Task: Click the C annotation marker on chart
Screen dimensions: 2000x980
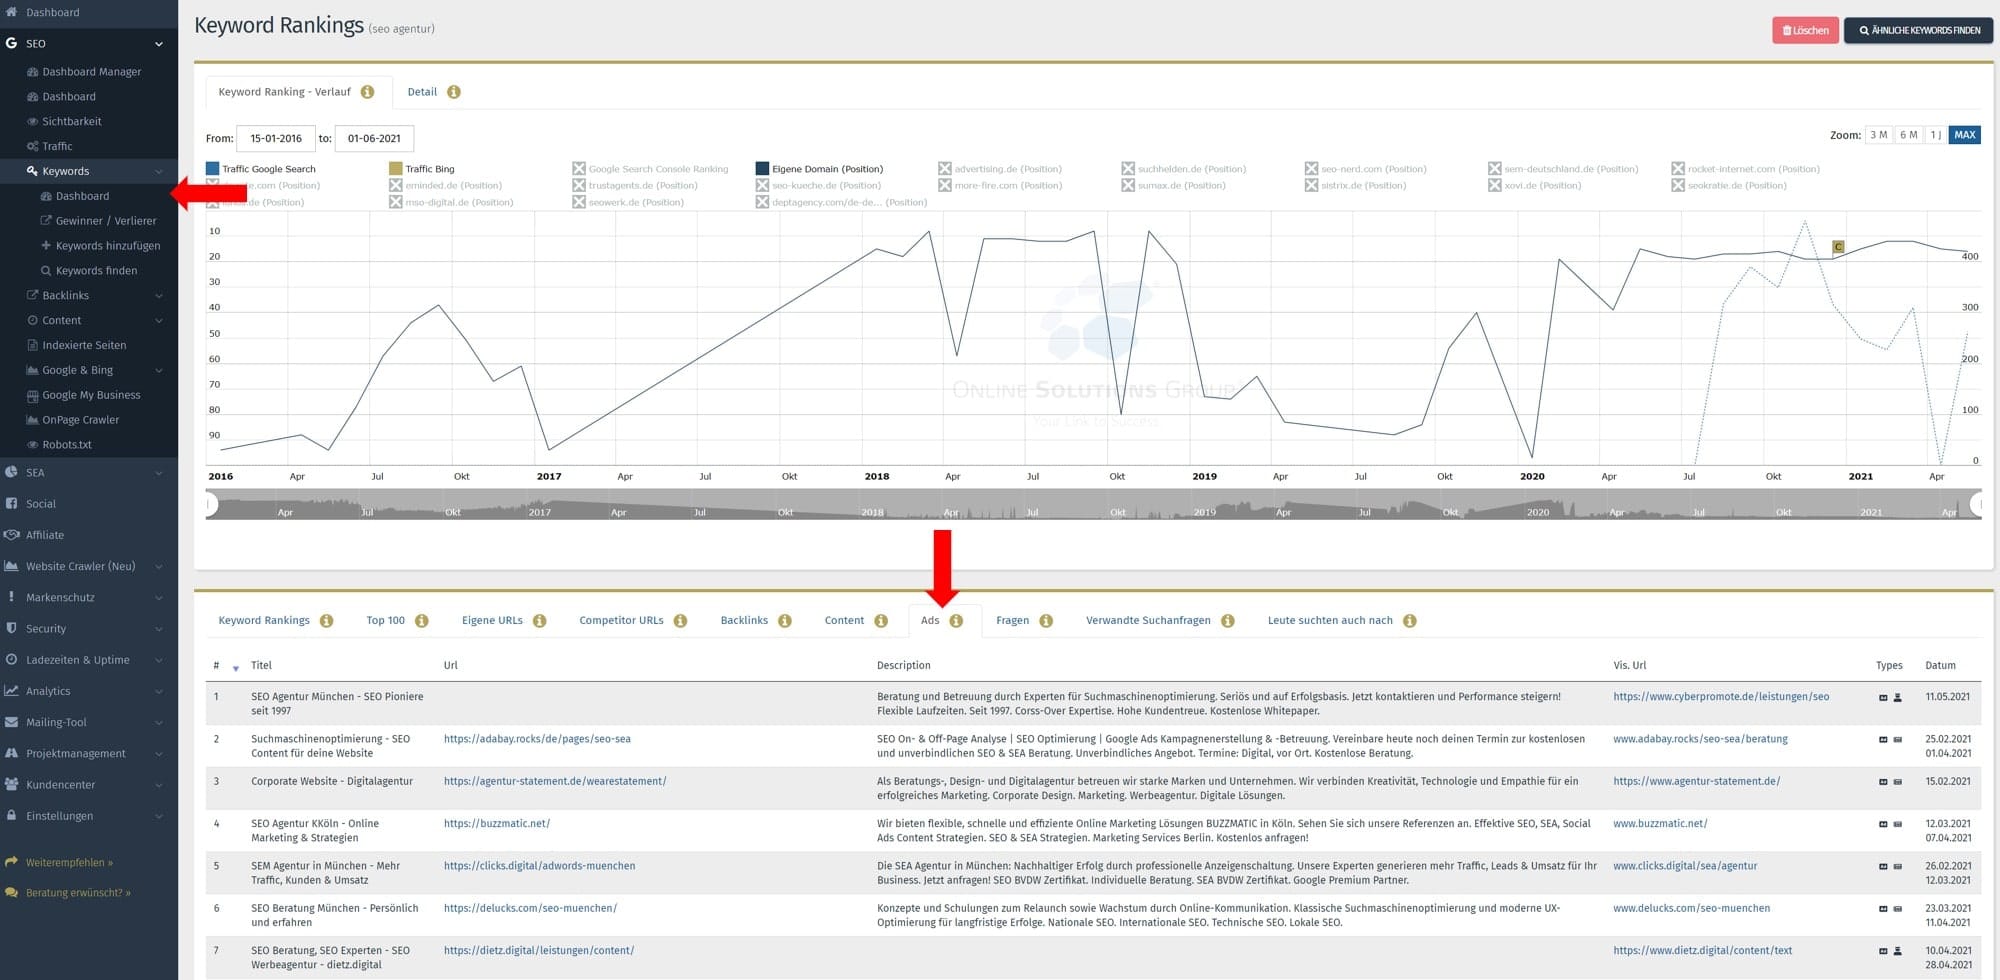Action: click(1838, 247)
